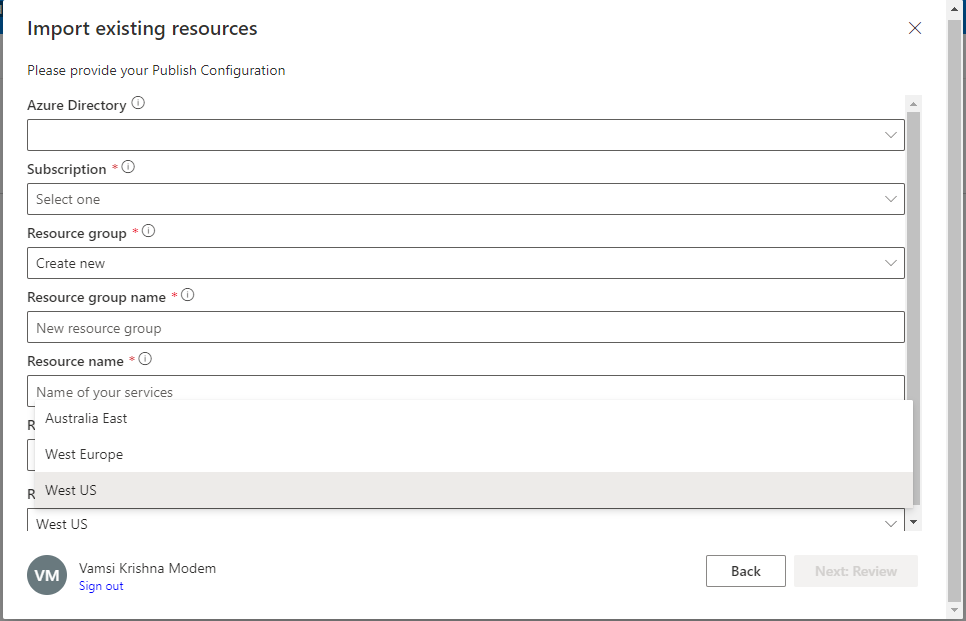Select West Europe region option

[x=84, y=454]
